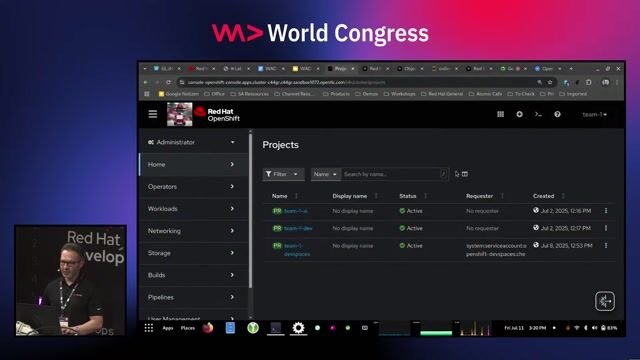The width and height of the screenshot is (640, 360).
Task: Open the Atomic Cafe bookmarks folder
Action: (x=485, y=94)
